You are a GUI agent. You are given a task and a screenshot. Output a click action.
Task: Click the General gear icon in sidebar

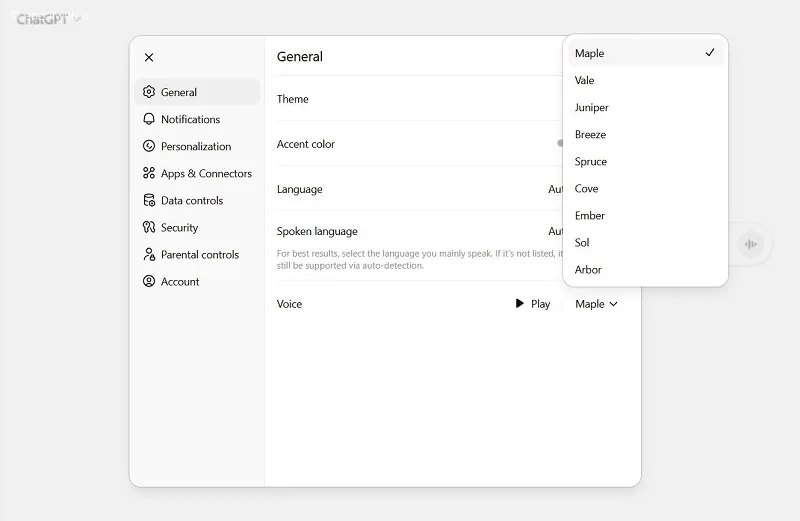point(149,92)
